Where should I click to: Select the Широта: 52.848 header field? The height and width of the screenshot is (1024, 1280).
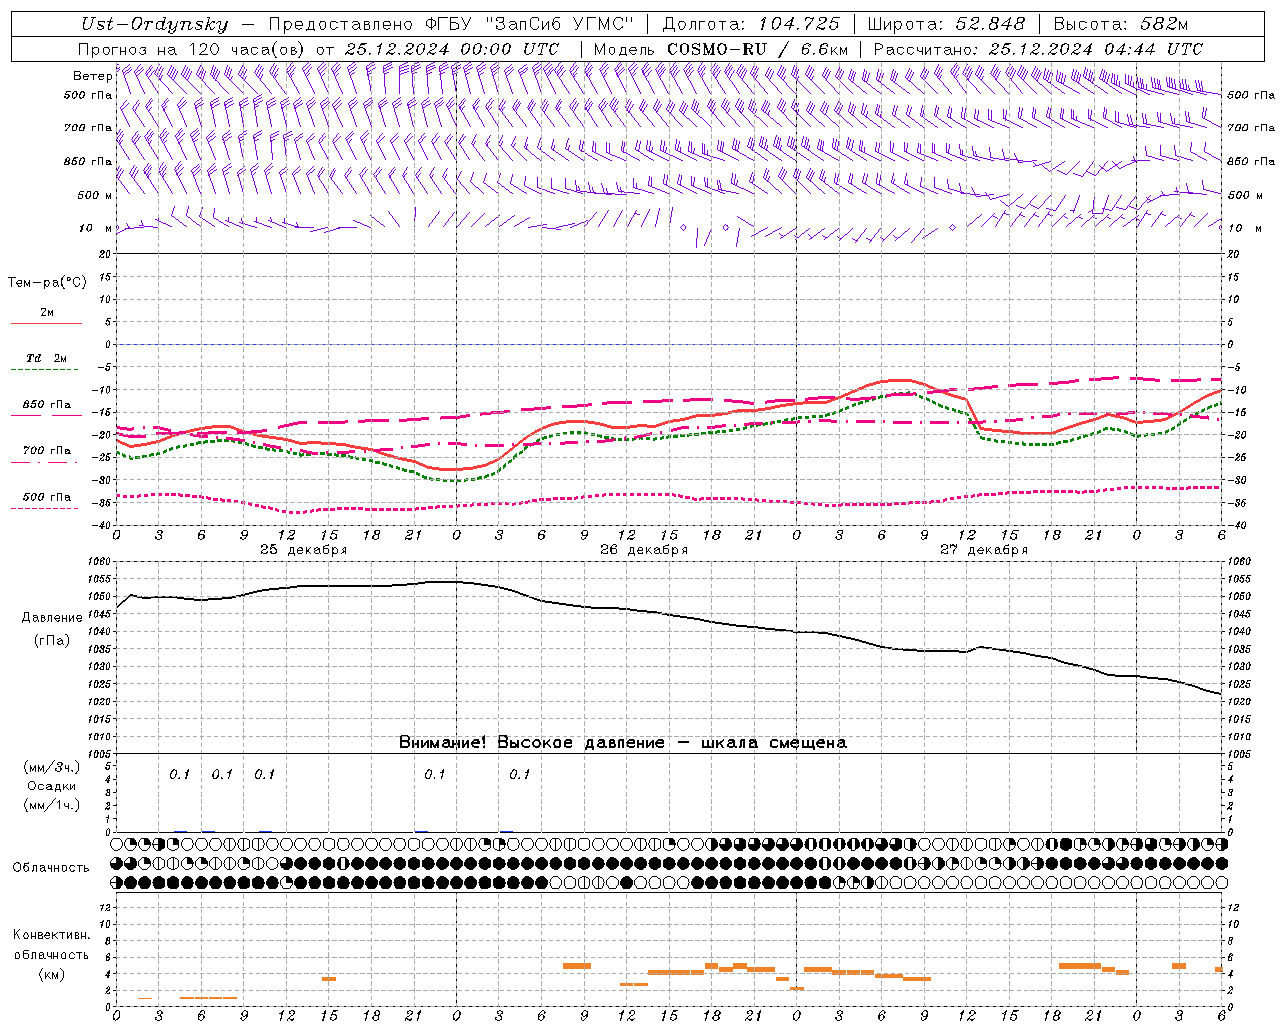[x=946, y=25]
